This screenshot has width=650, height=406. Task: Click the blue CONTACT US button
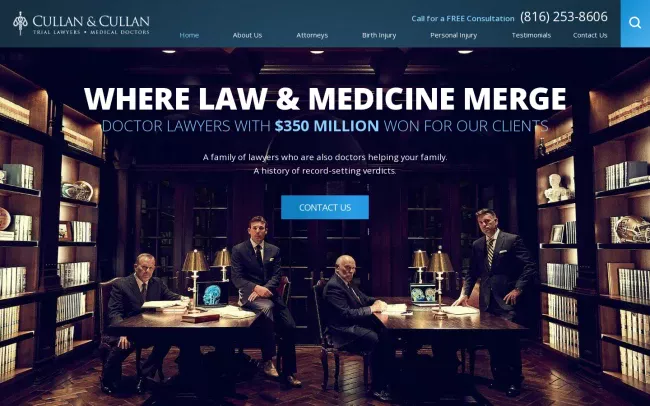tap(325, 207)
